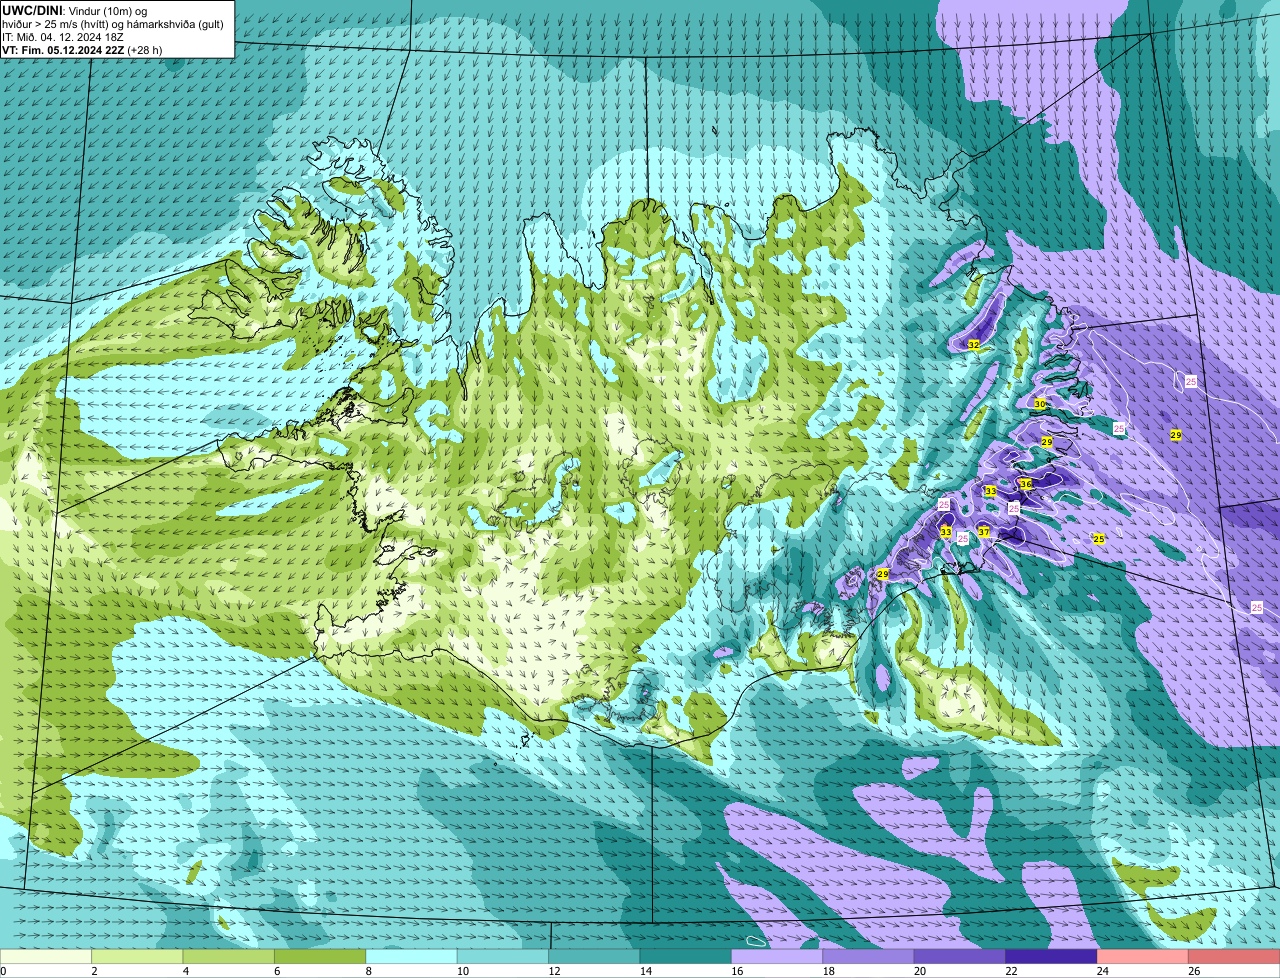Pick the 12–14 m/s legend swatch

pyautogui.click(x=595, y=957)
